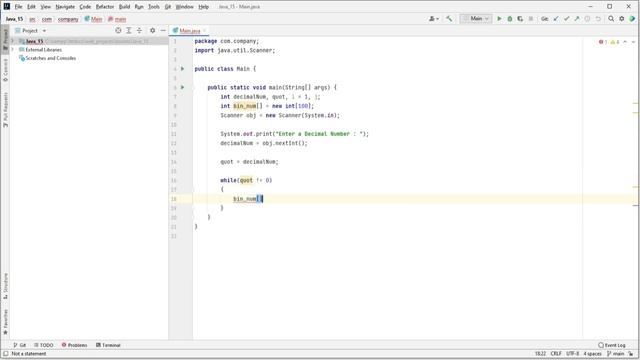Open the Git menu
This screenshot has width=640, height=360.
[168, 7]
